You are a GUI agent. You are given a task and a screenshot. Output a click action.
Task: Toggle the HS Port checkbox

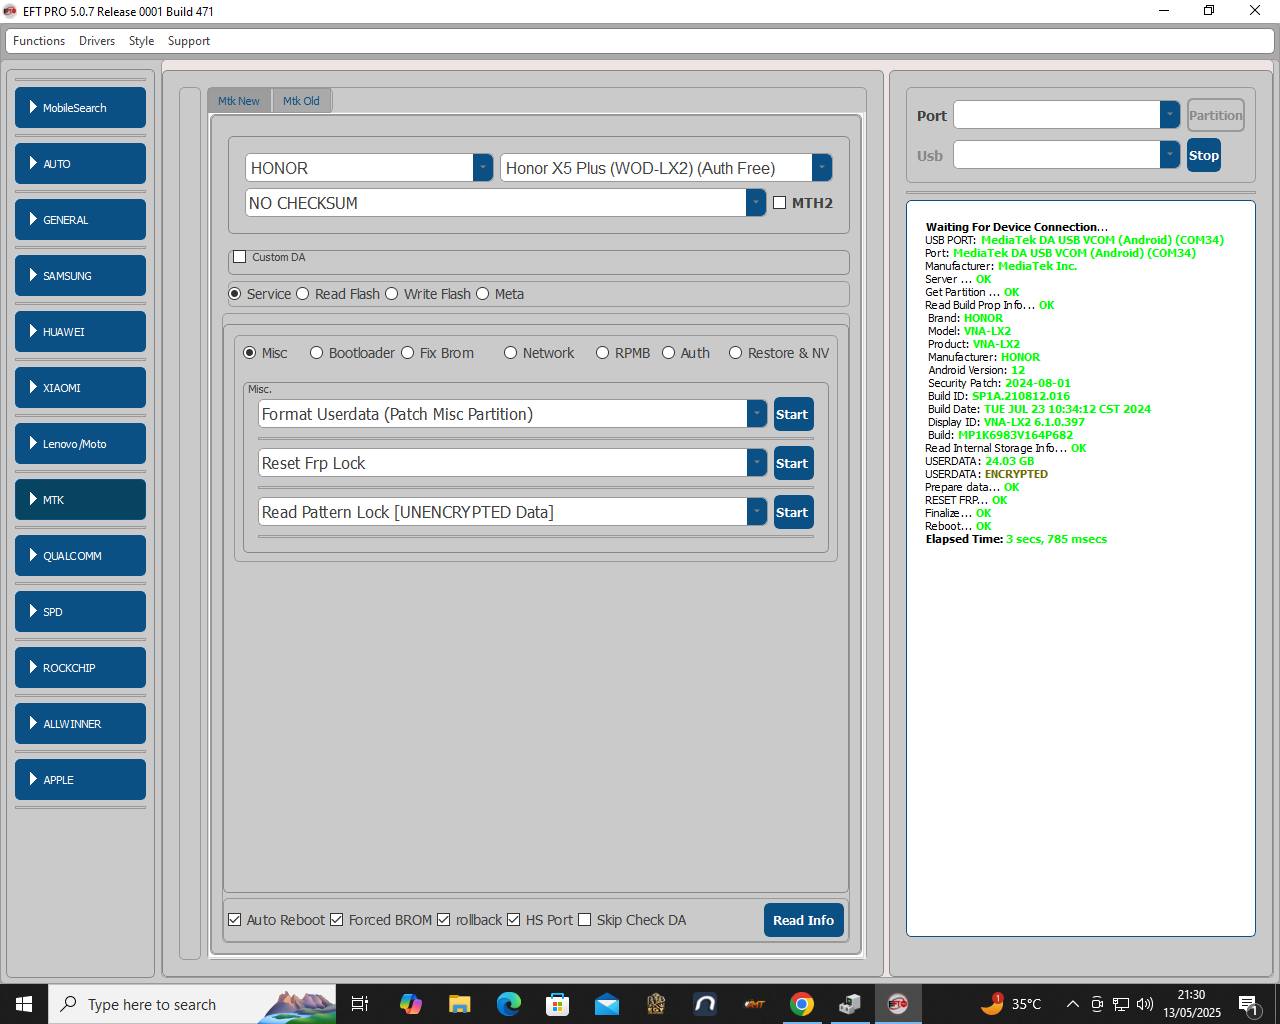pyautogui.click(x=514, y=920)
